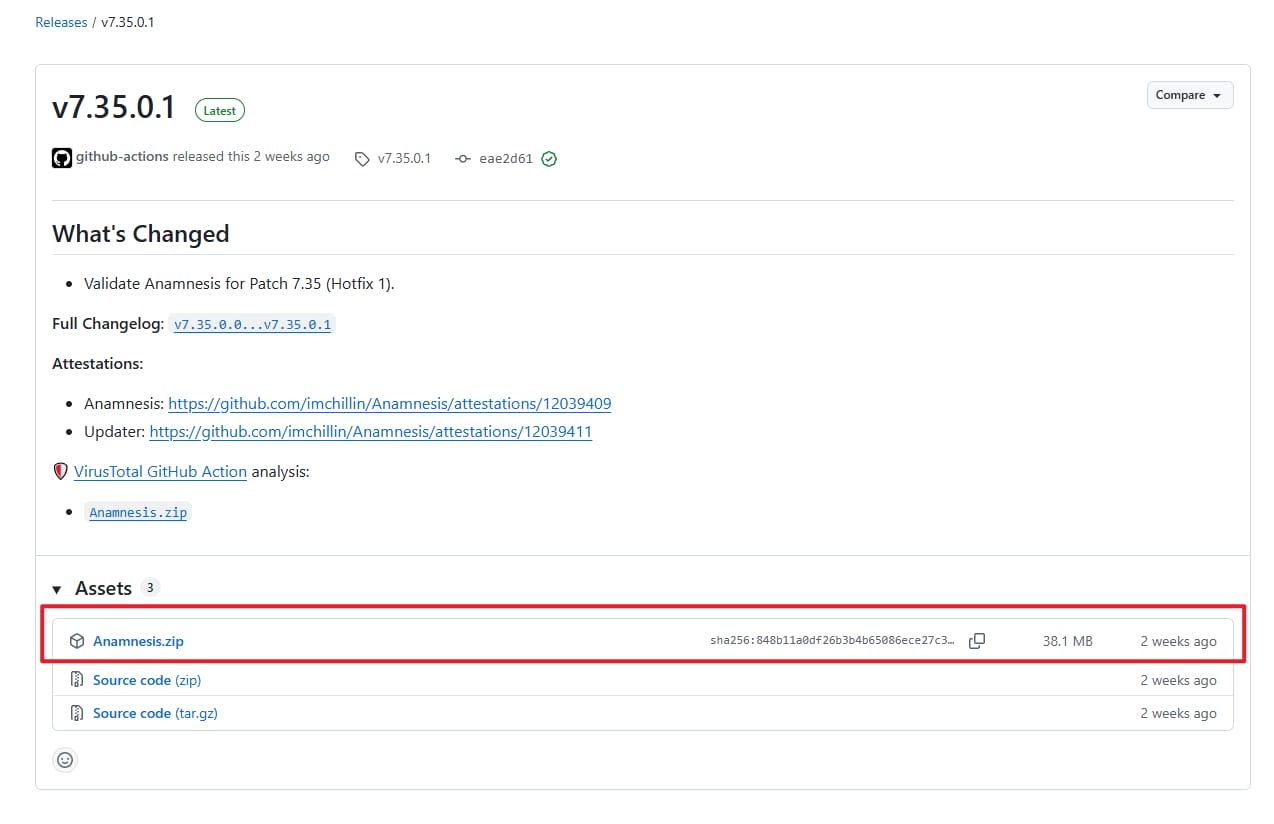
Task: Open the github-actions author link
Action: click(122, 157)
